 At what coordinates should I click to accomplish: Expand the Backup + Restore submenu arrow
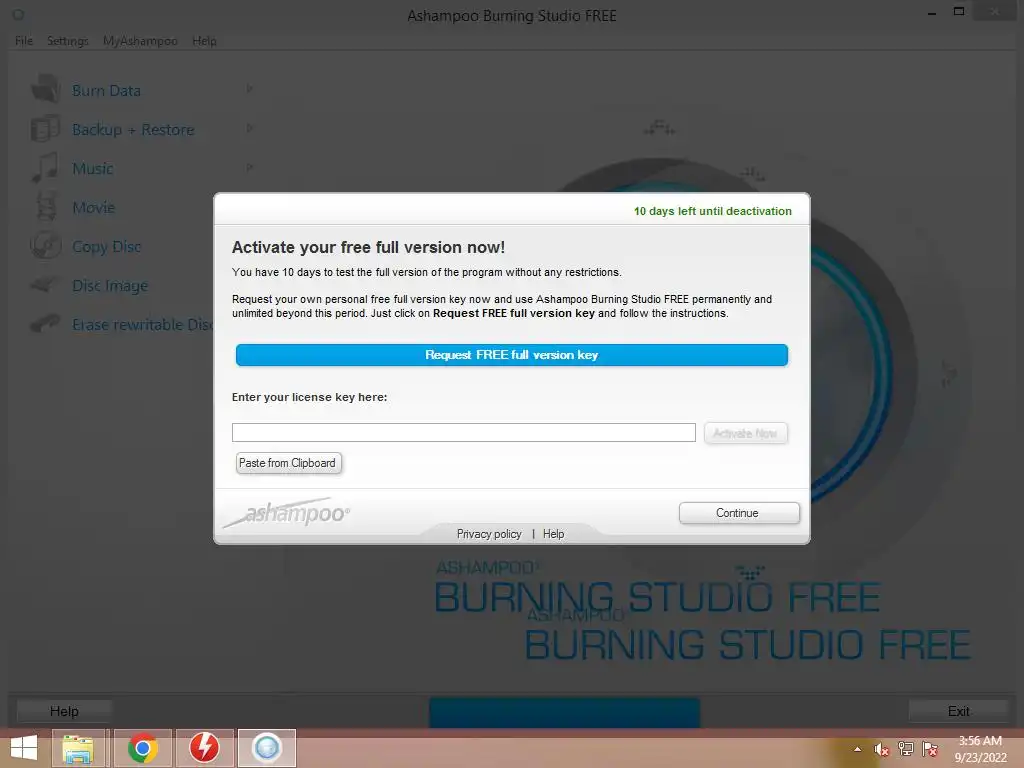point(249,128)
